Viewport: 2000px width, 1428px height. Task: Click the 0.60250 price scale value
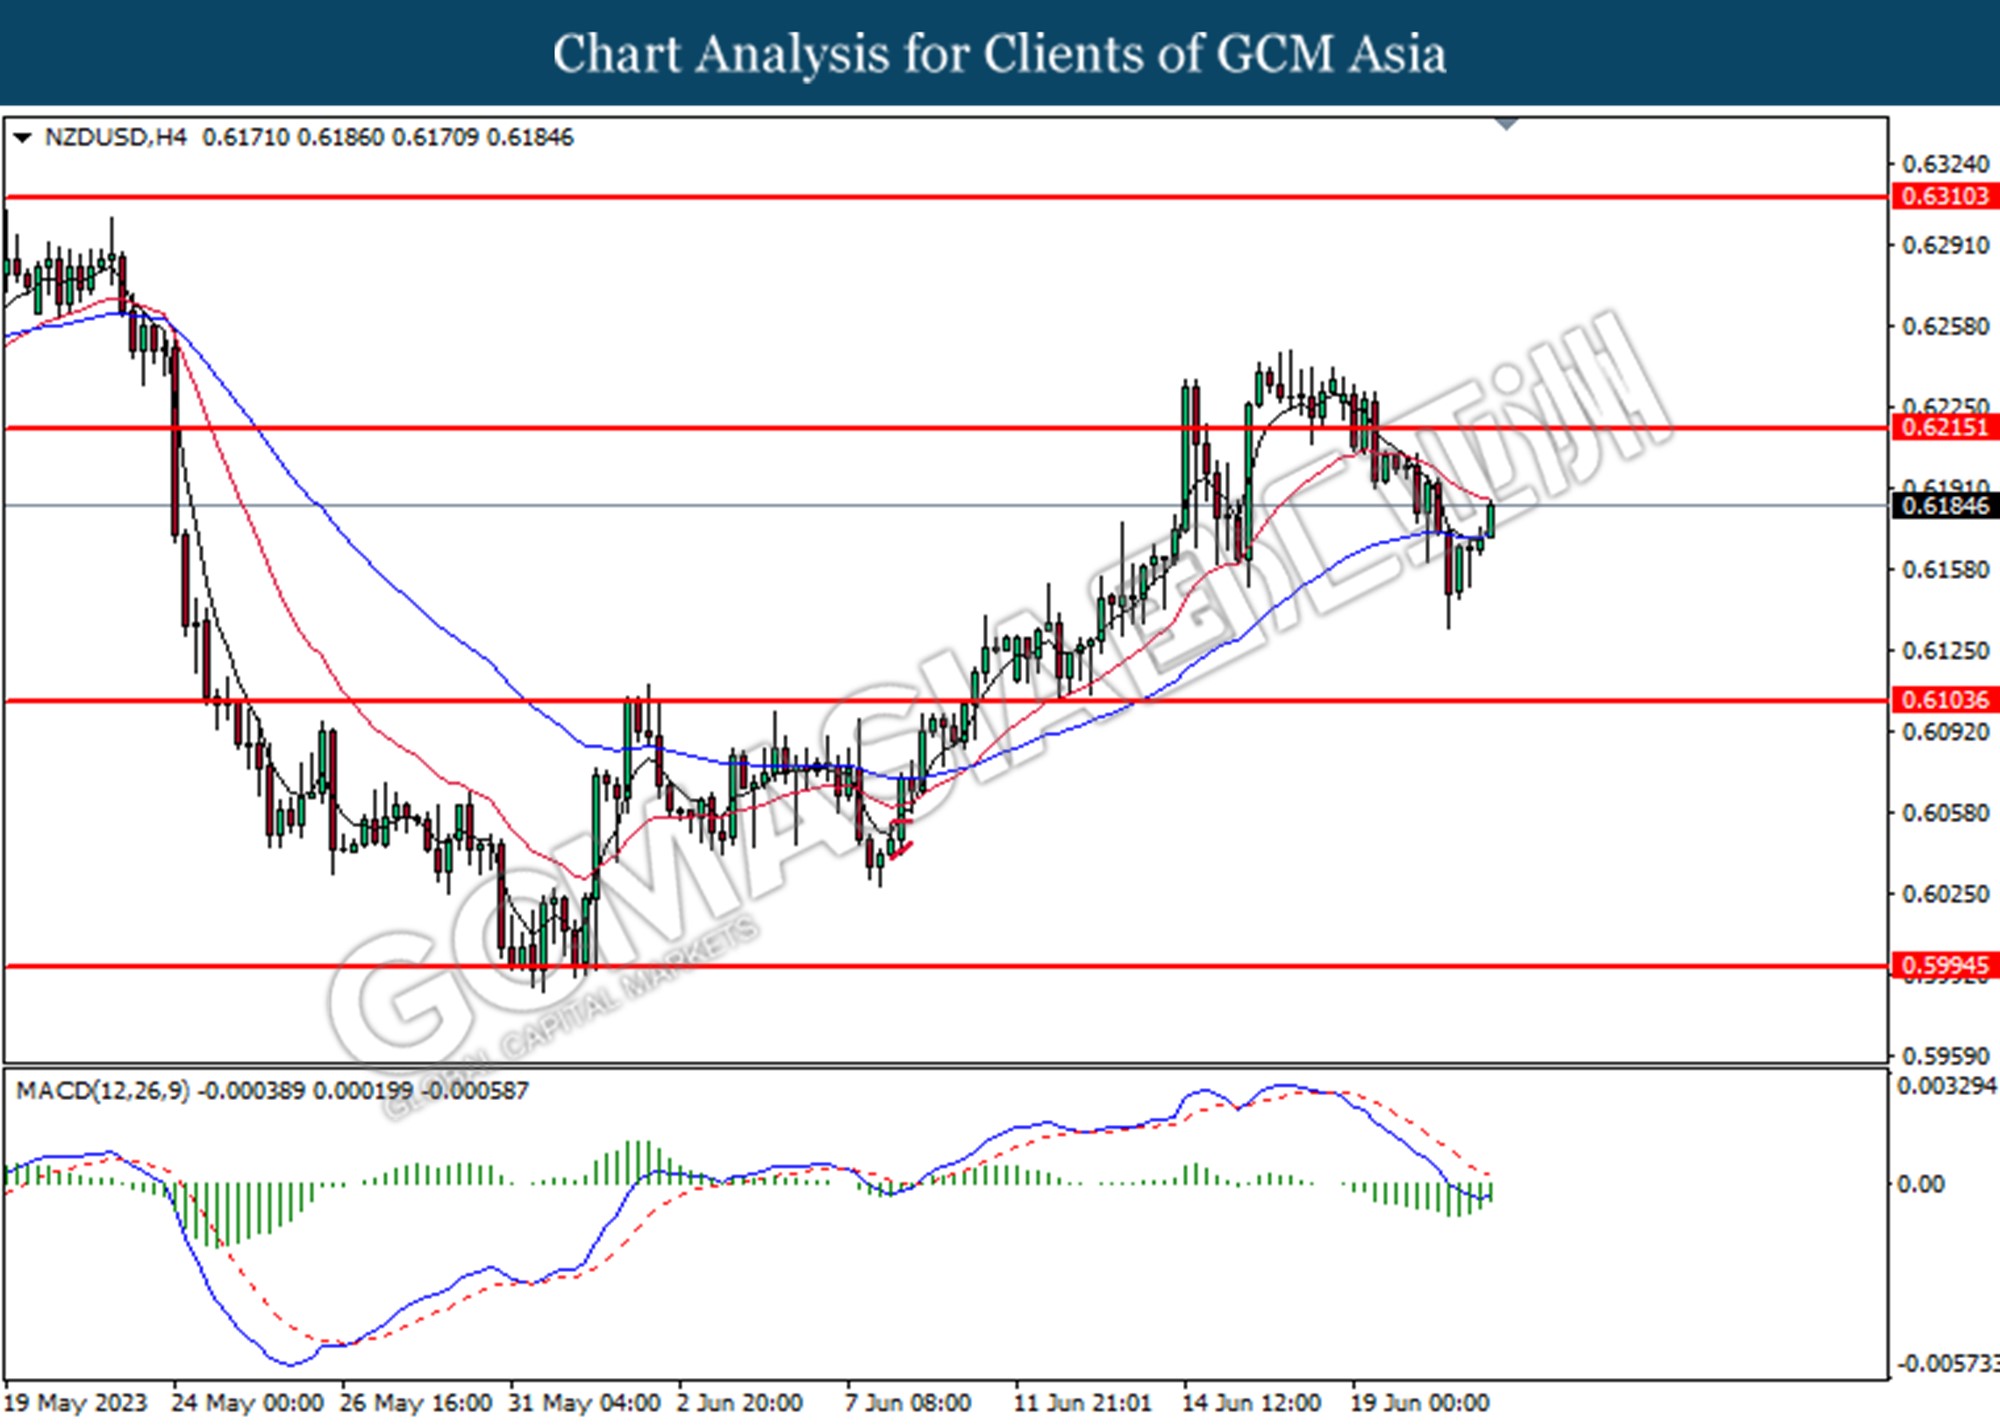click(1945, 893)
